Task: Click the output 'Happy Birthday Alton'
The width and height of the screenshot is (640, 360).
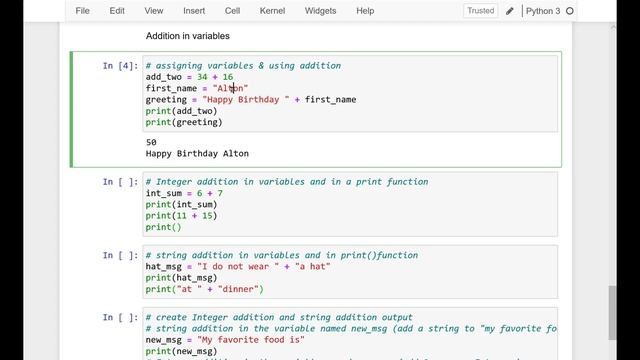Action: point(197,153)
